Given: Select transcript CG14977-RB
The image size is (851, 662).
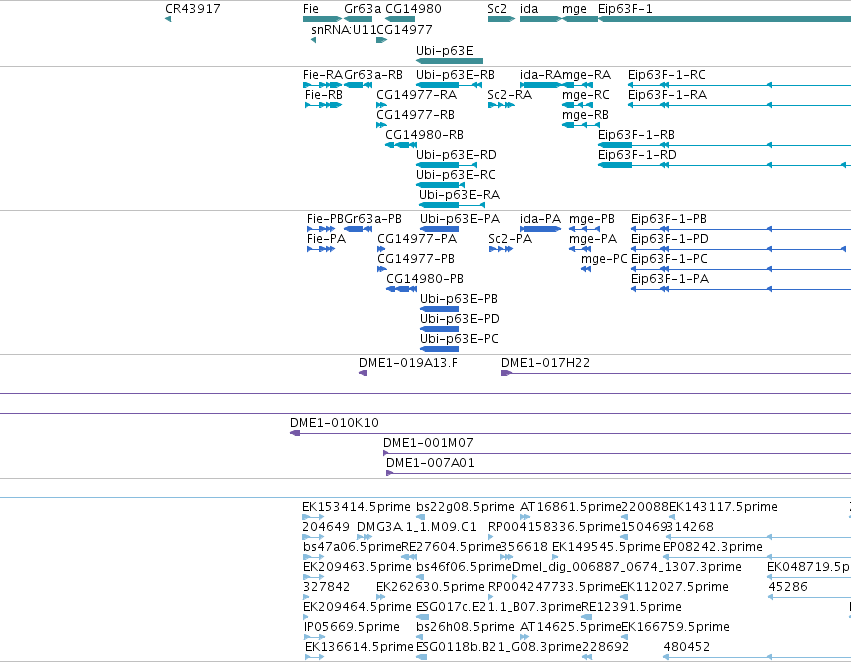Looking at the screenshot, I should 416,114.
